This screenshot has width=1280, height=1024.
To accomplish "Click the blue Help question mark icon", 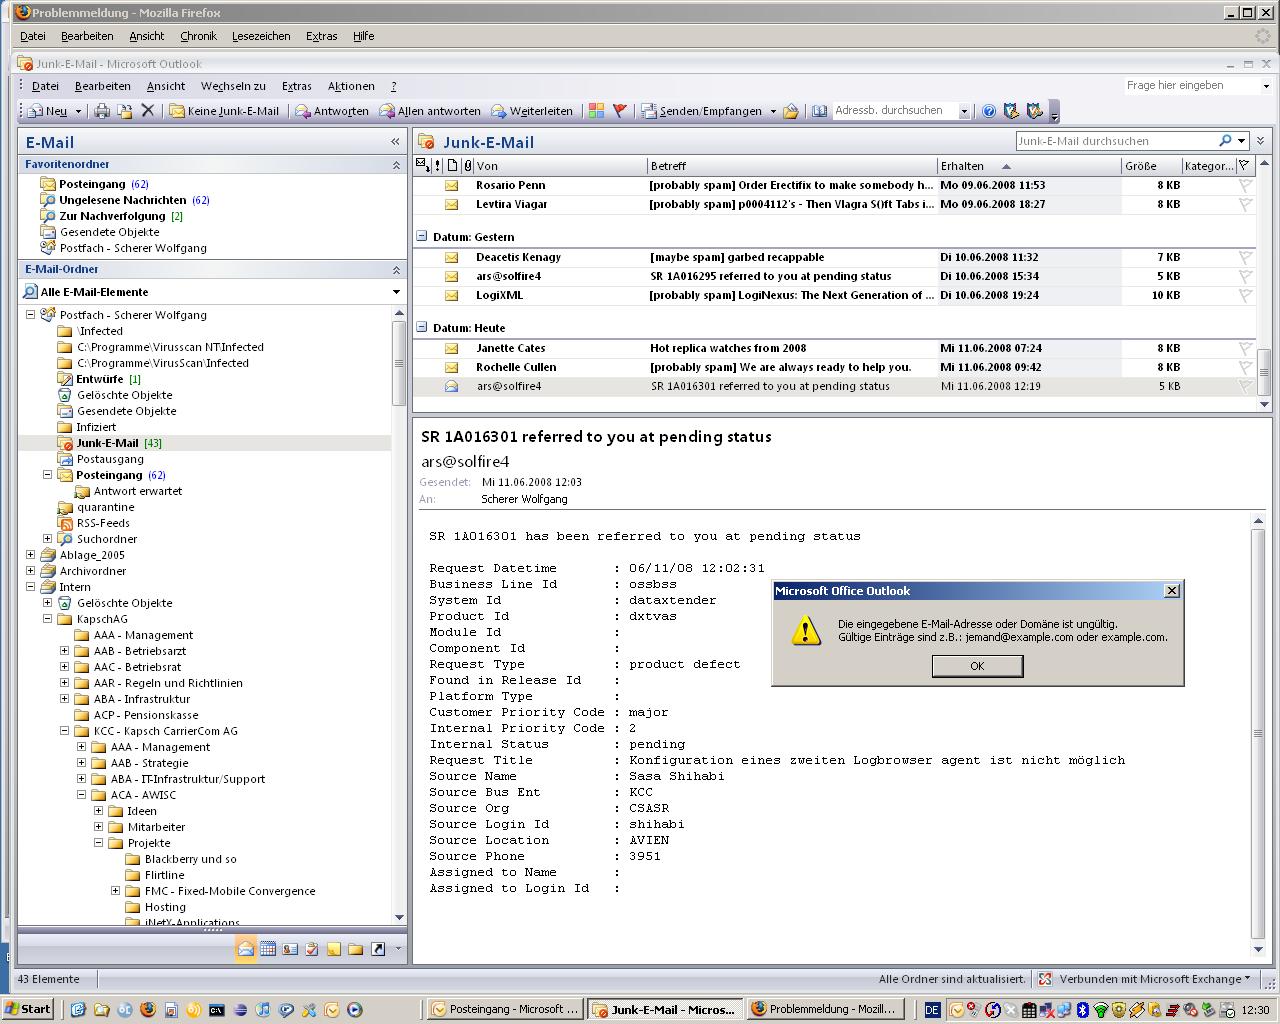I will tap(988, 111).
